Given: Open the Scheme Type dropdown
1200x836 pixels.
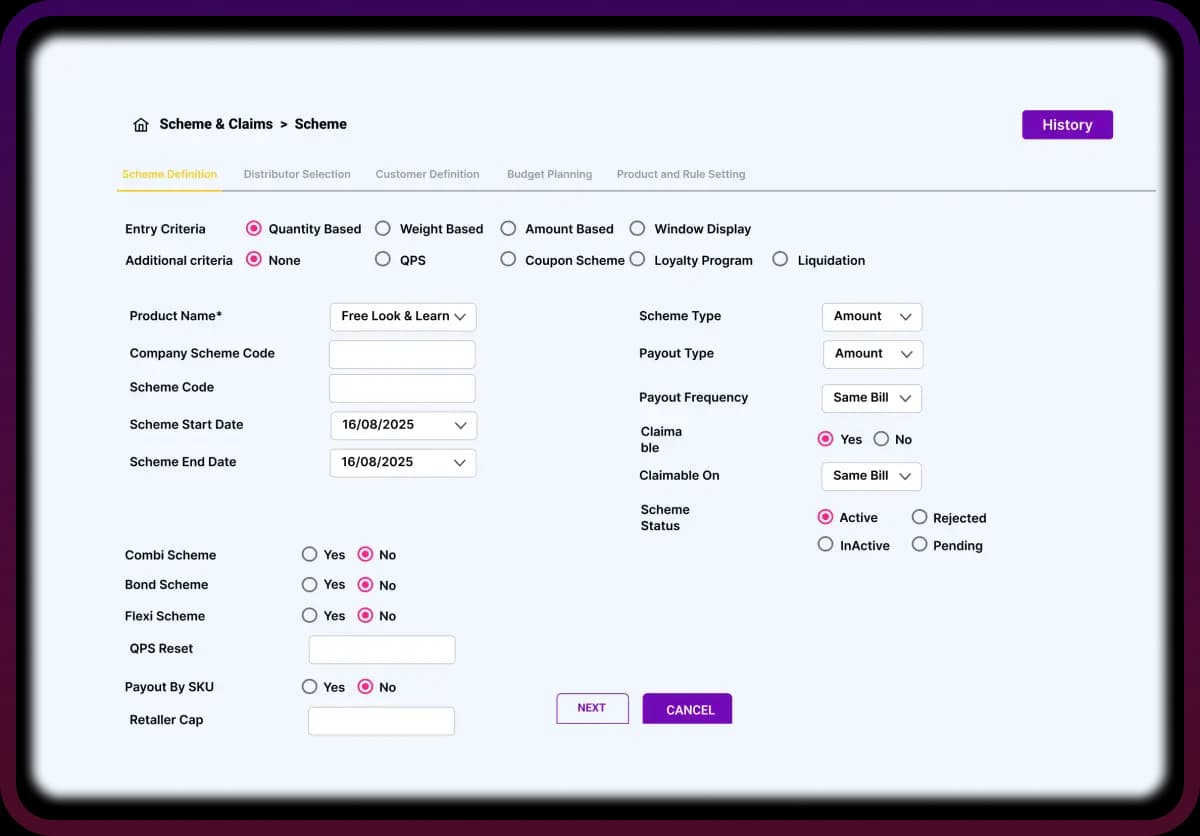Looking at the screenshot, I should tap(871, 316).
